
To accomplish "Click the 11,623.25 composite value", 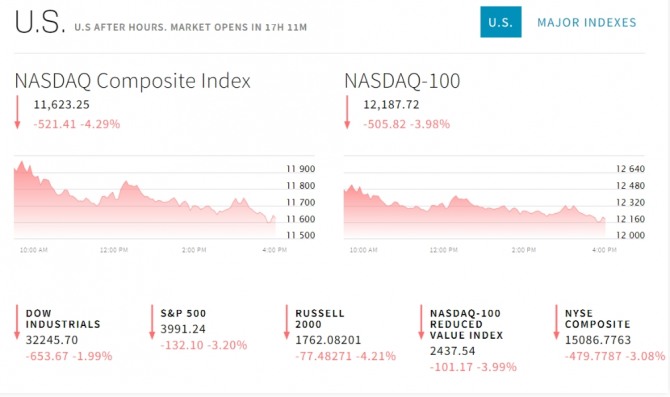I will 62,105.
